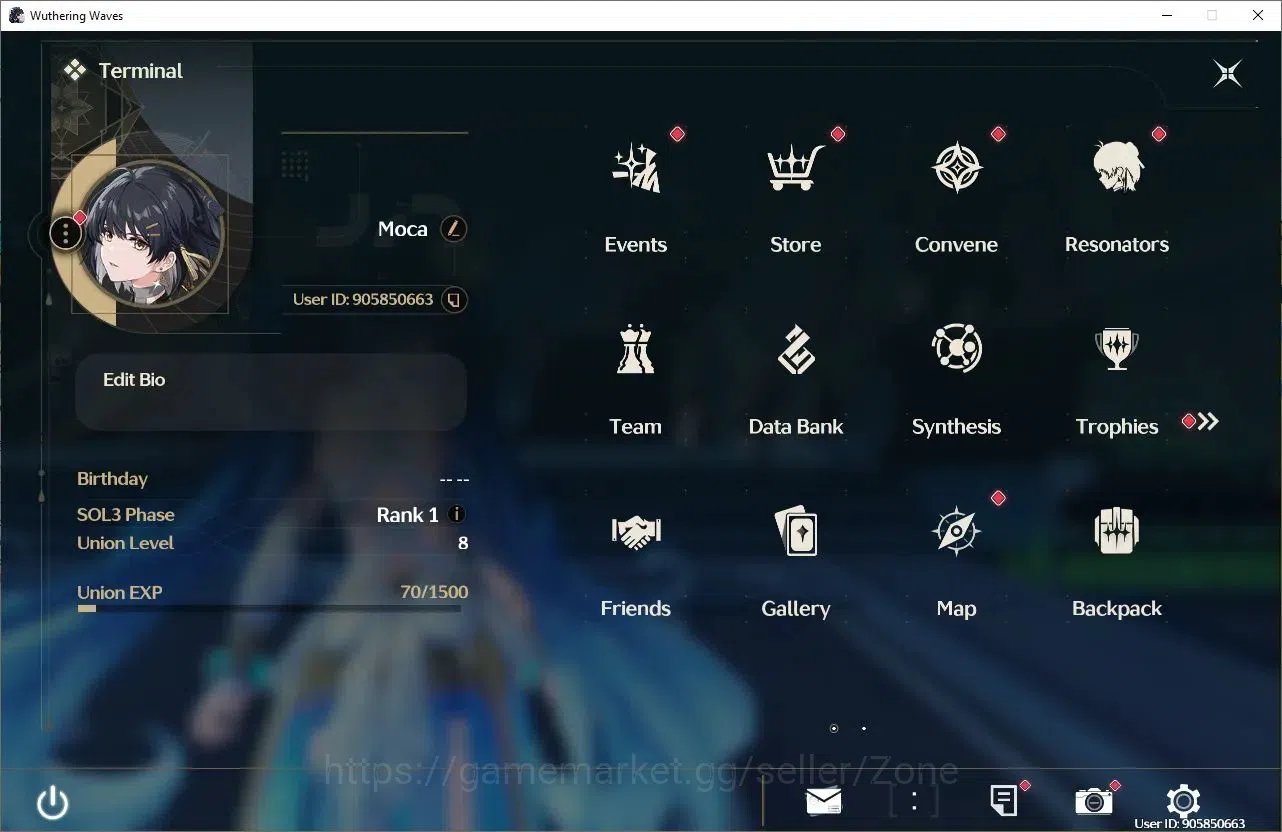1282x832 pixels.
Task: Open the camera photo mode icon
Action: [1094, 801]
